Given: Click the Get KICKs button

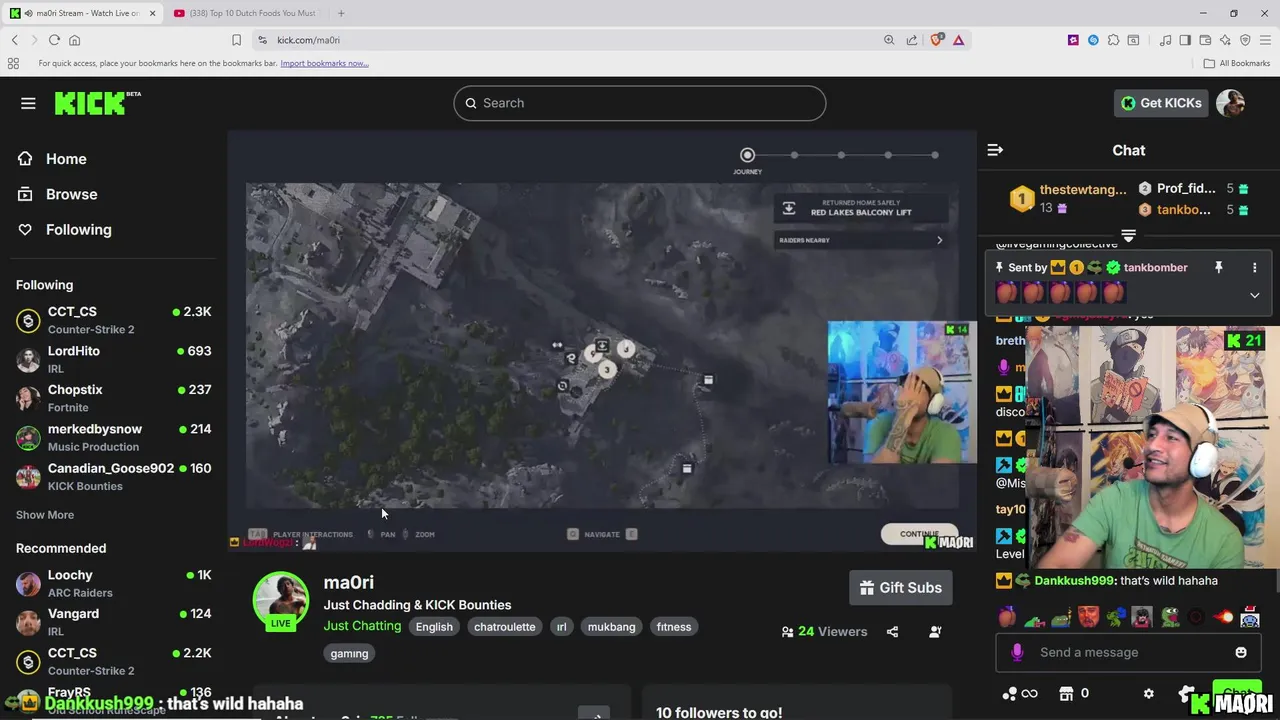Looking at the screenshot, I should tap(1161, 103).
